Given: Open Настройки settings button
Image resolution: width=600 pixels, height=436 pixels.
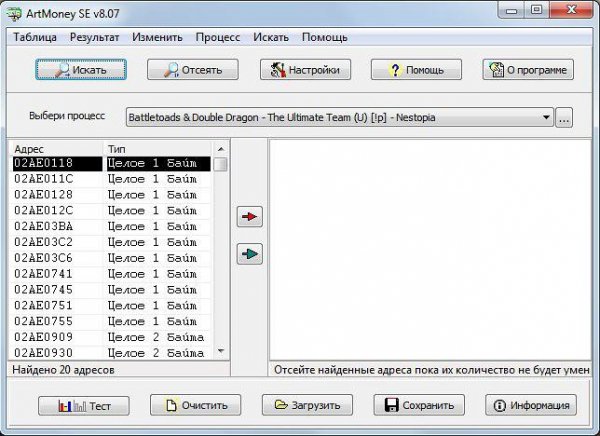Looking at the screenshot, I should (x=305, y=70).
